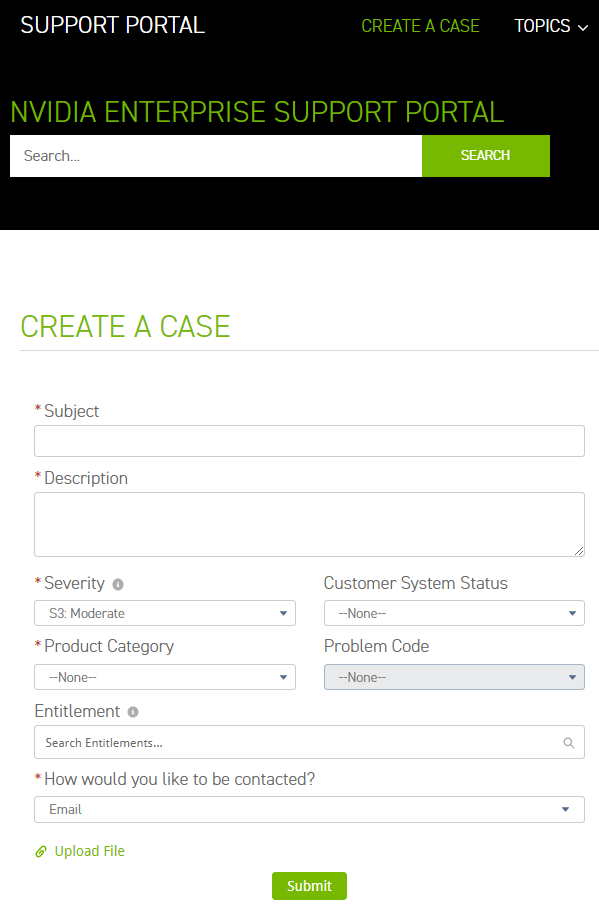Open the contact method Email dropdown
The image size is (599, 907).
[x=309, y=809]
